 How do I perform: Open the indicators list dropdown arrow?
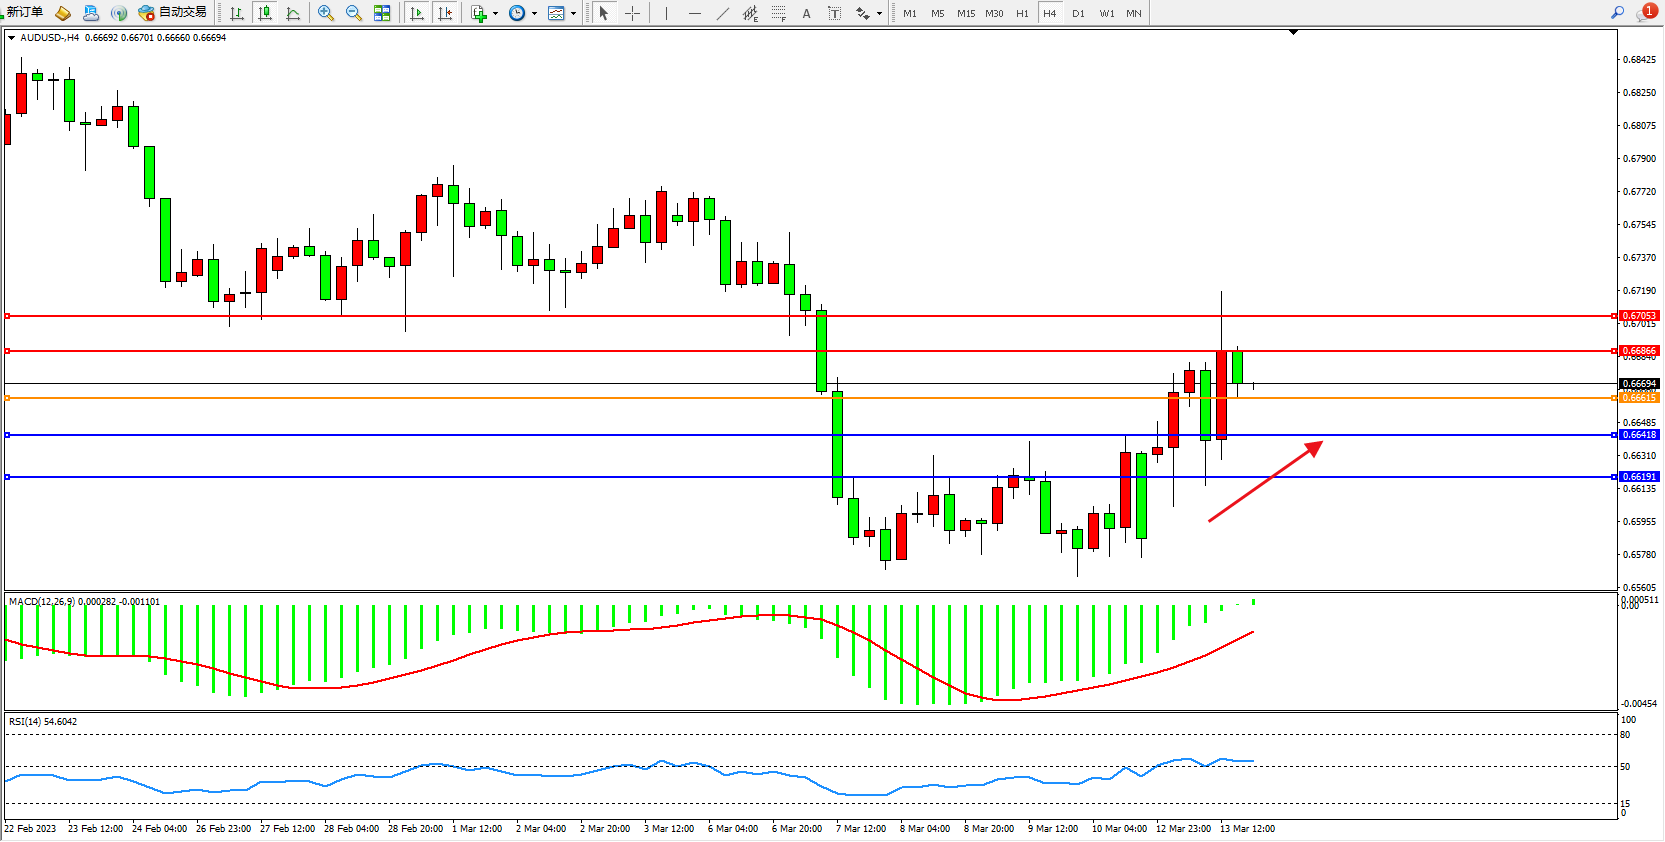[x=495, y=14]
